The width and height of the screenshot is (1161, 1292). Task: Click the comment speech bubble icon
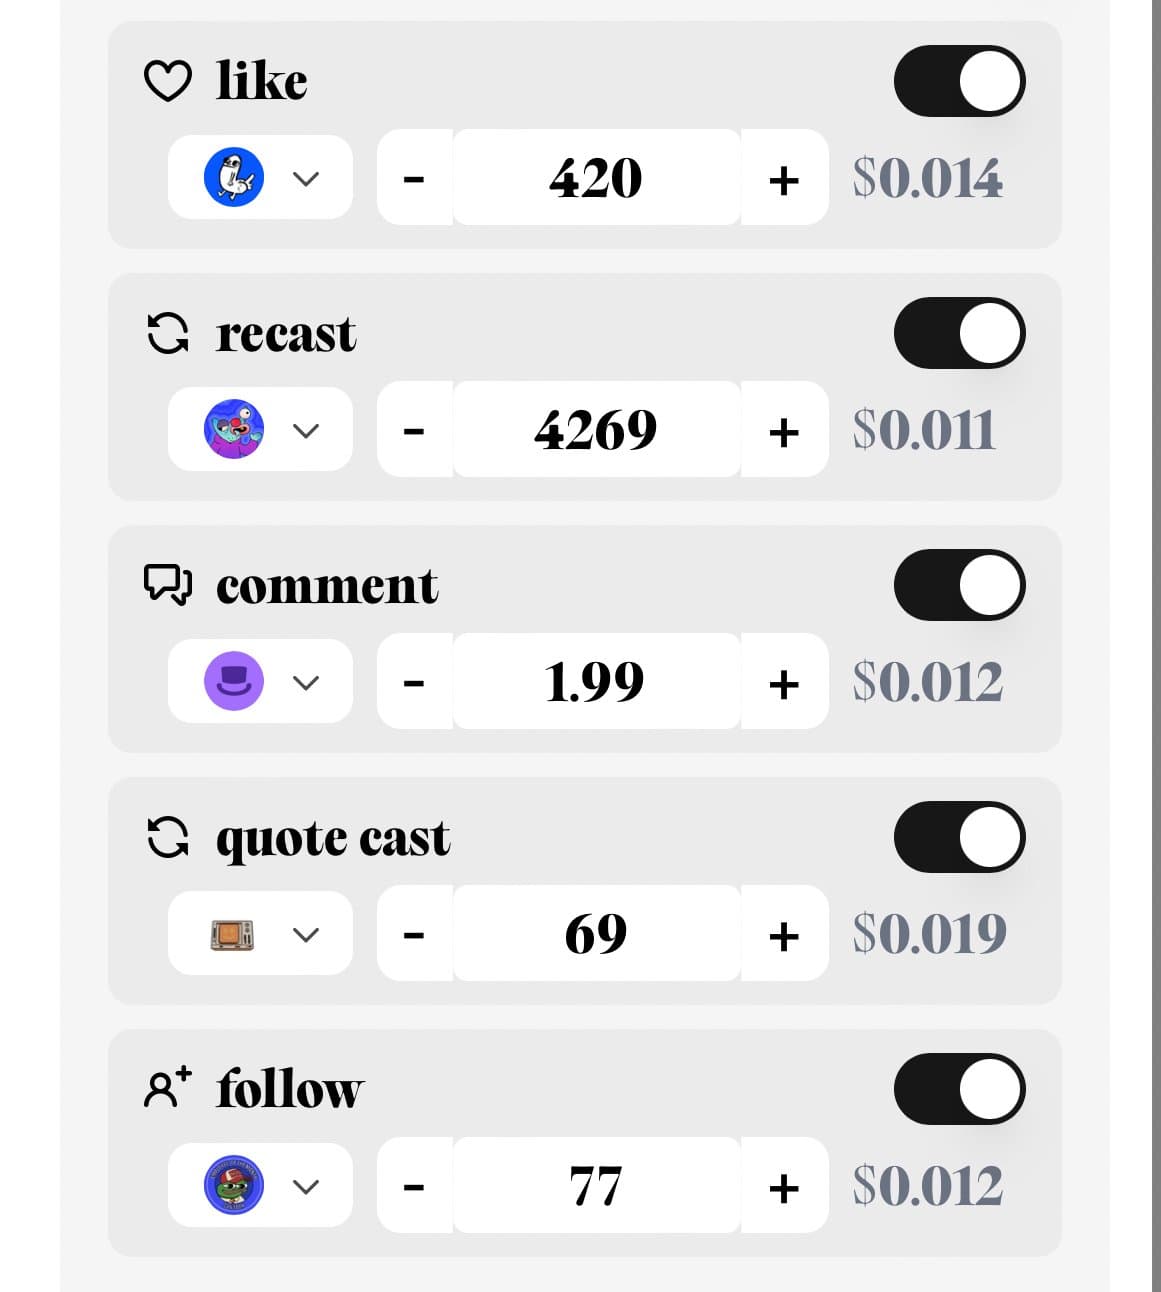[x=168, y=586]
